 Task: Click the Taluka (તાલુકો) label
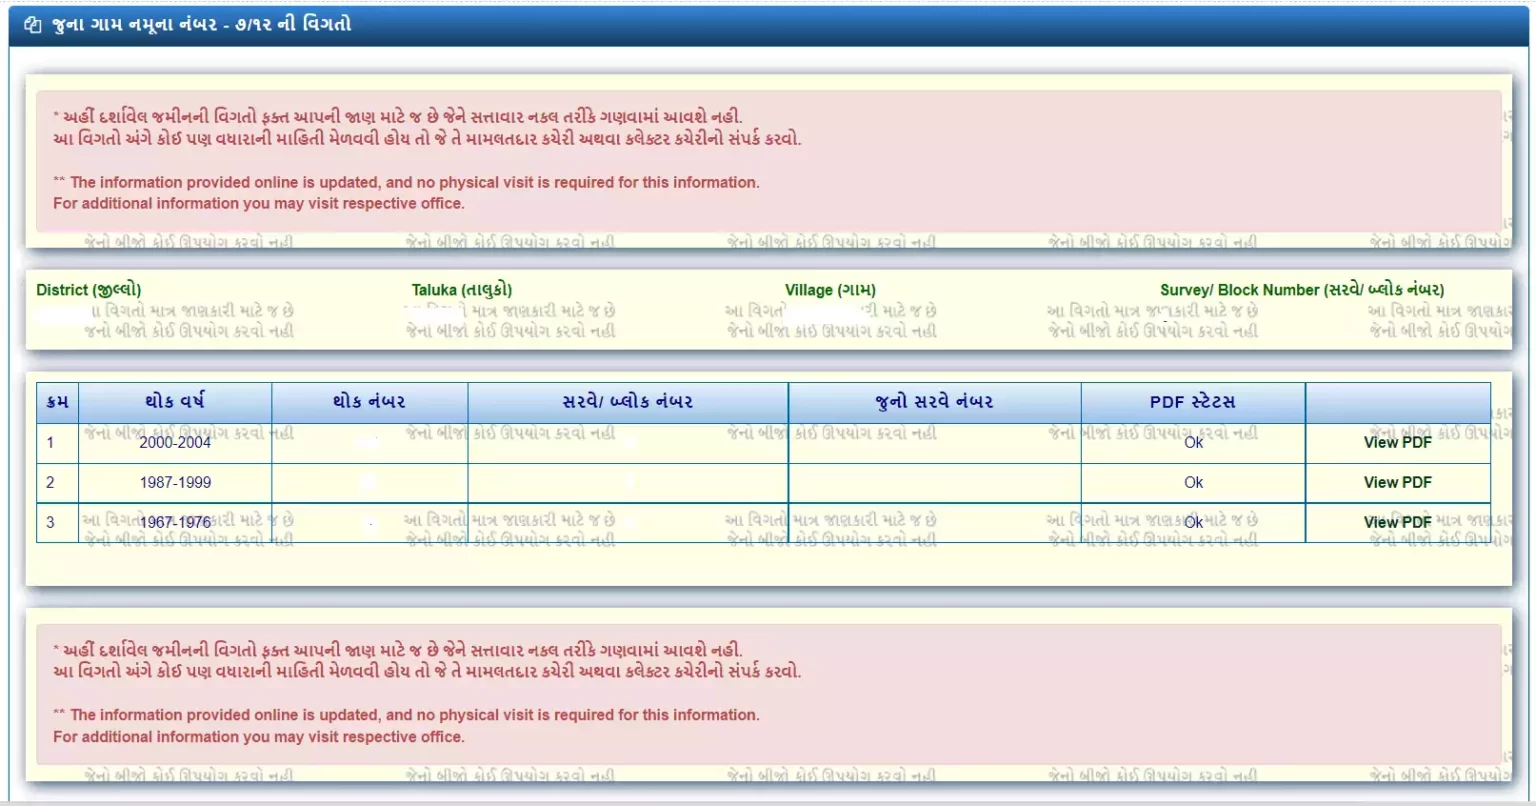coord(461,290)
